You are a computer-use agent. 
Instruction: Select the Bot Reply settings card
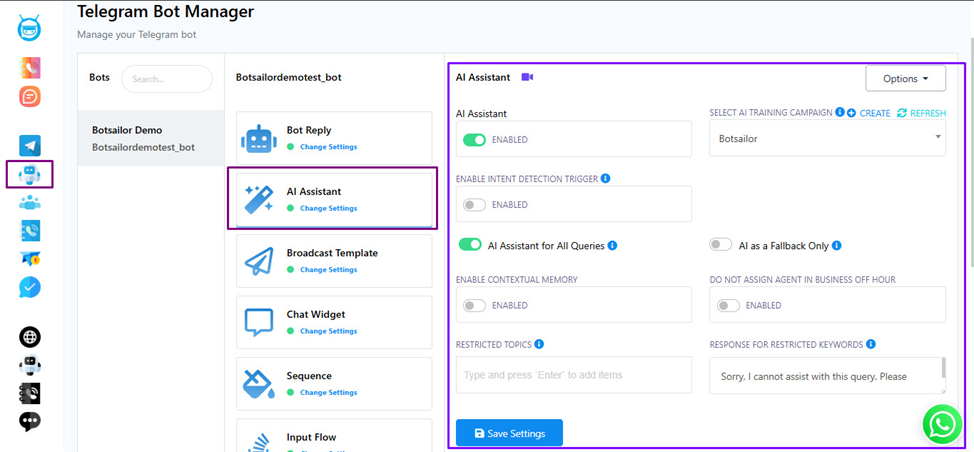(x=334, y=138)
